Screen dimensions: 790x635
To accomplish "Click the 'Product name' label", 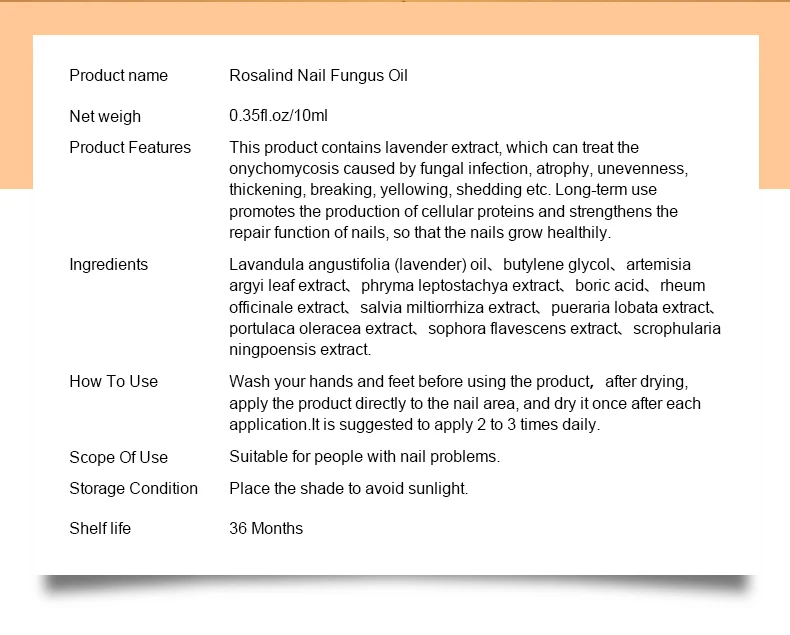I will tap(118, 76).
